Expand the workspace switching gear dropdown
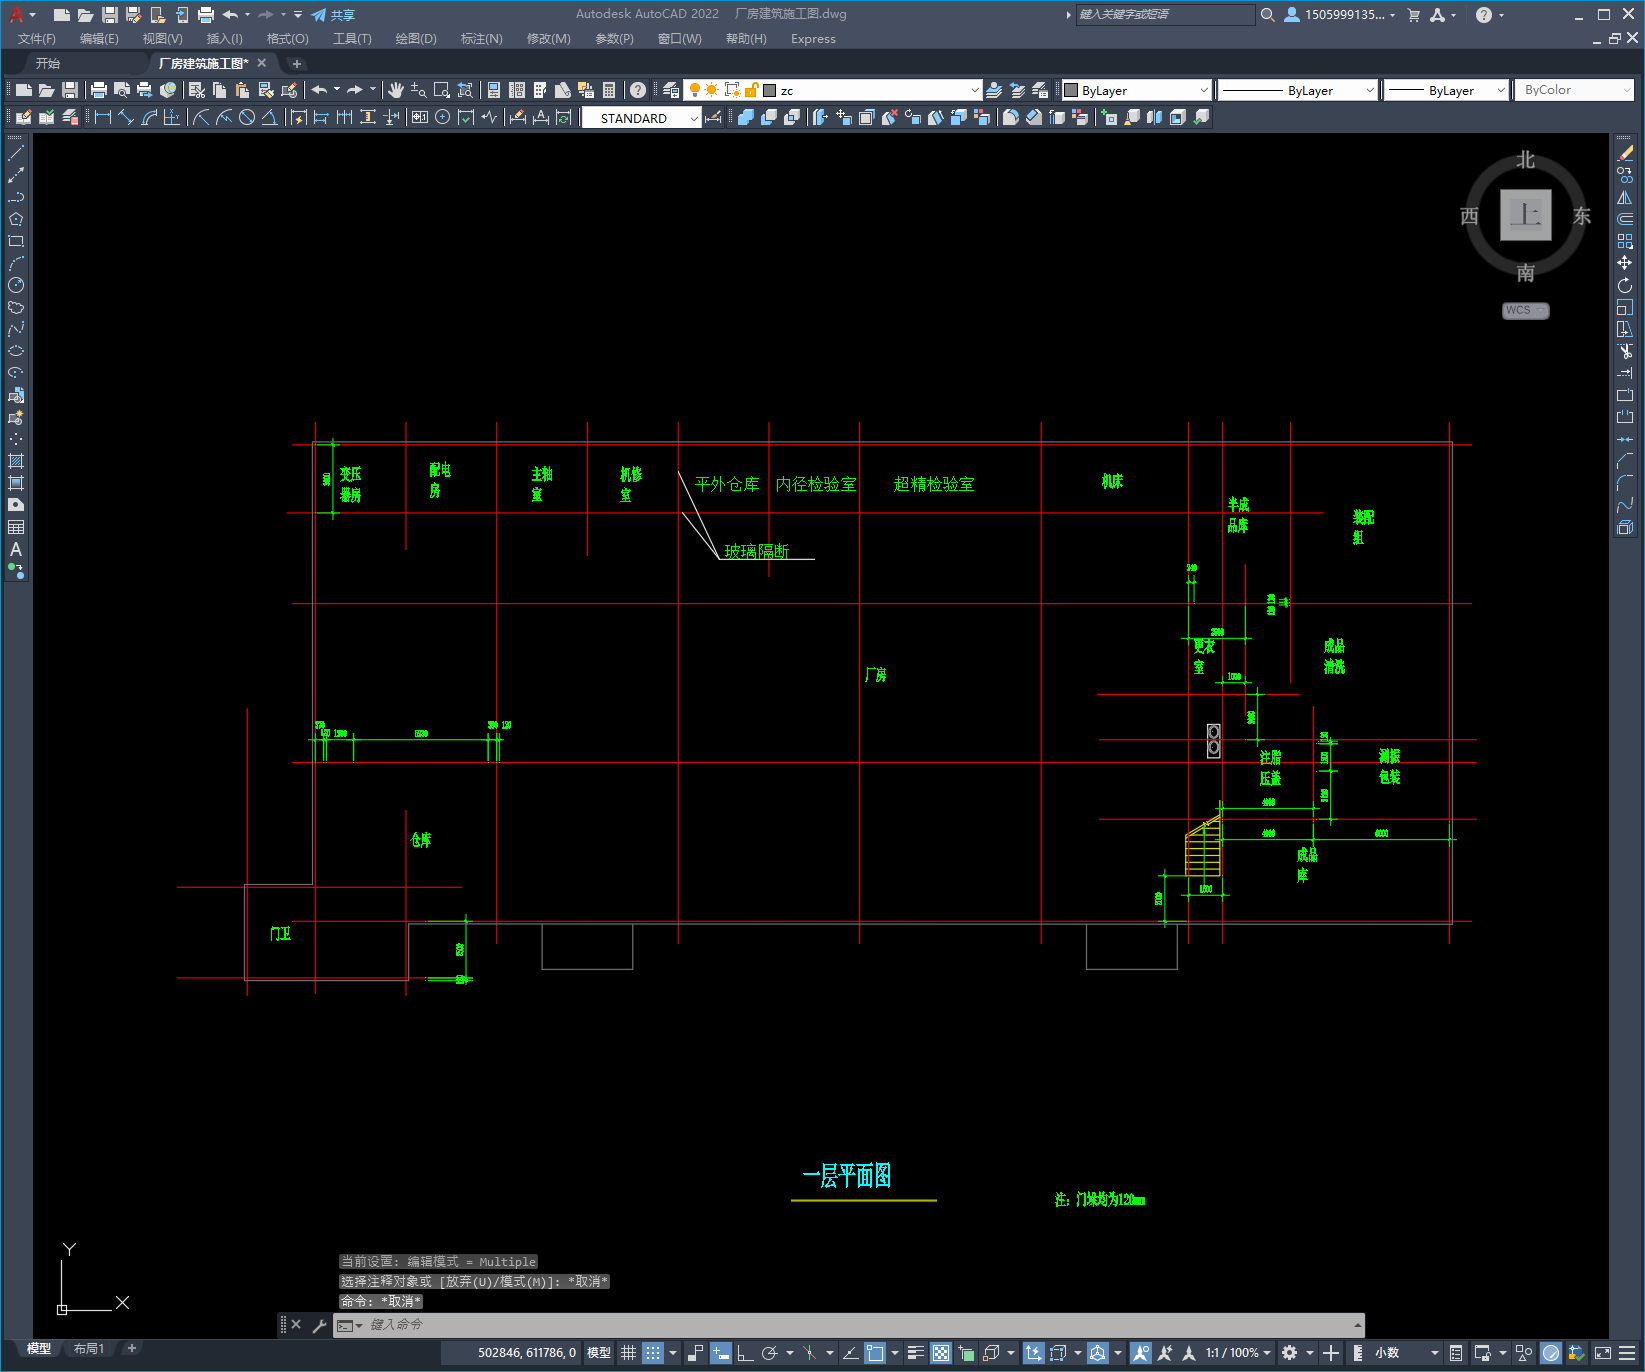The width and height of the screenshot is (1645, 1372). pyautogui.click(x=1310, y=1353)
